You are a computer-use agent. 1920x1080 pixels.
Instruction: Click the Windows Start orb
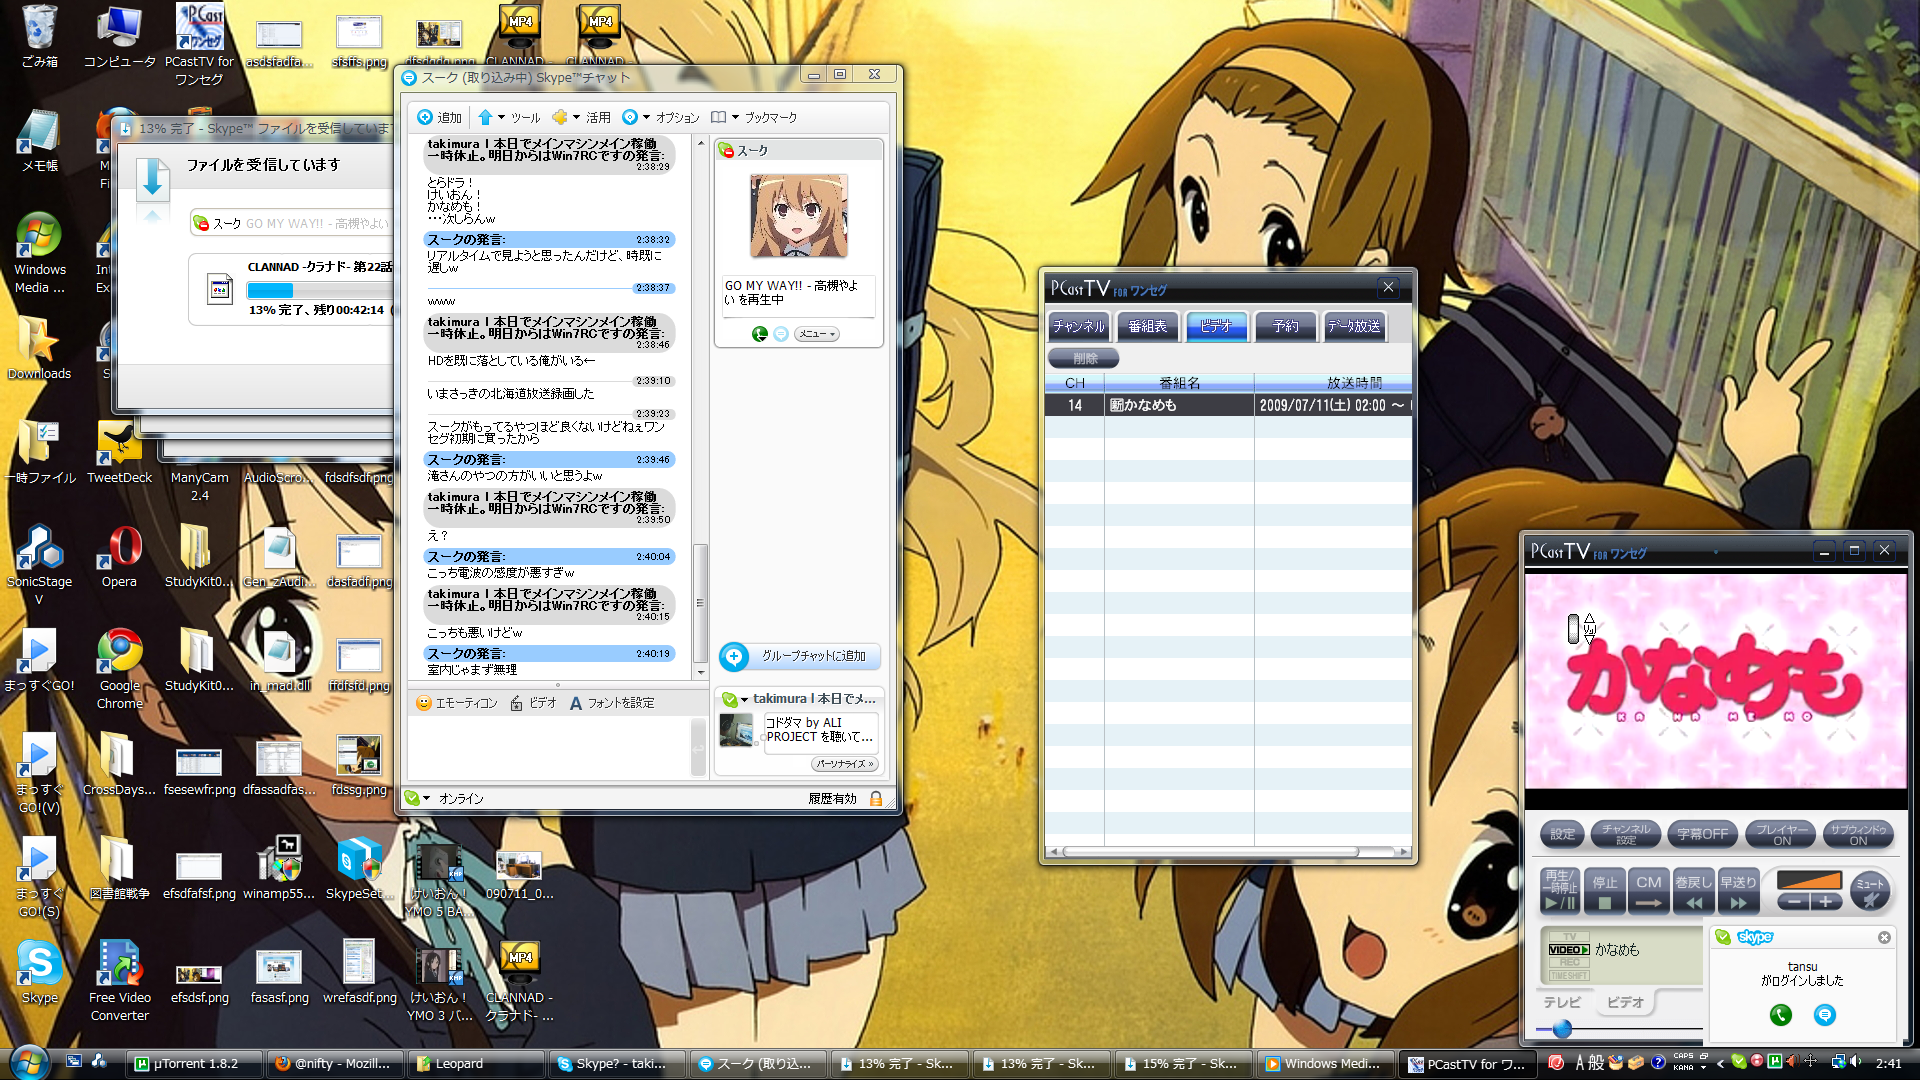click(x=29, y=1063)
